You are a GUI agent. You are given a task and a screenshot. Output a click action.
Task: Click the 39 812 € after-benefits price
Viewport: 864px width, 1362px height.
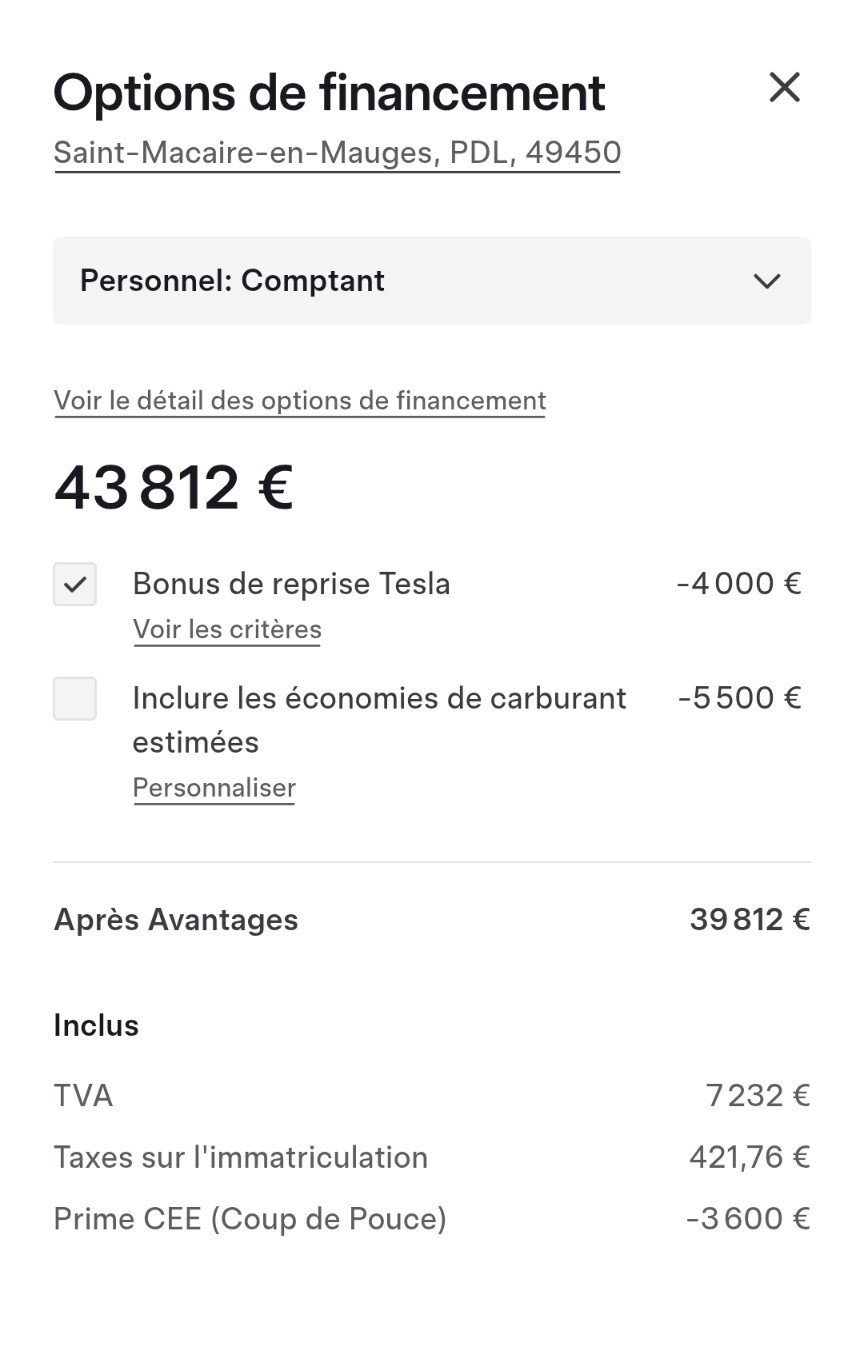(750, 920)
